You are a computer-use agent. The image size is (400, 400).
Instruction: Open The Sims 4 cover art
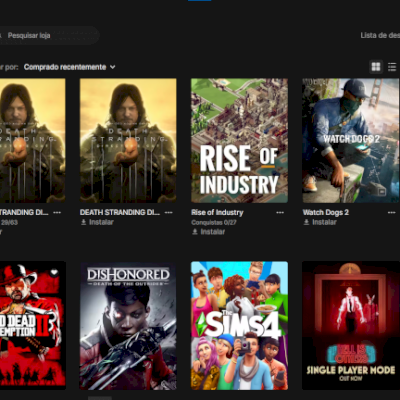click(239, 325)
